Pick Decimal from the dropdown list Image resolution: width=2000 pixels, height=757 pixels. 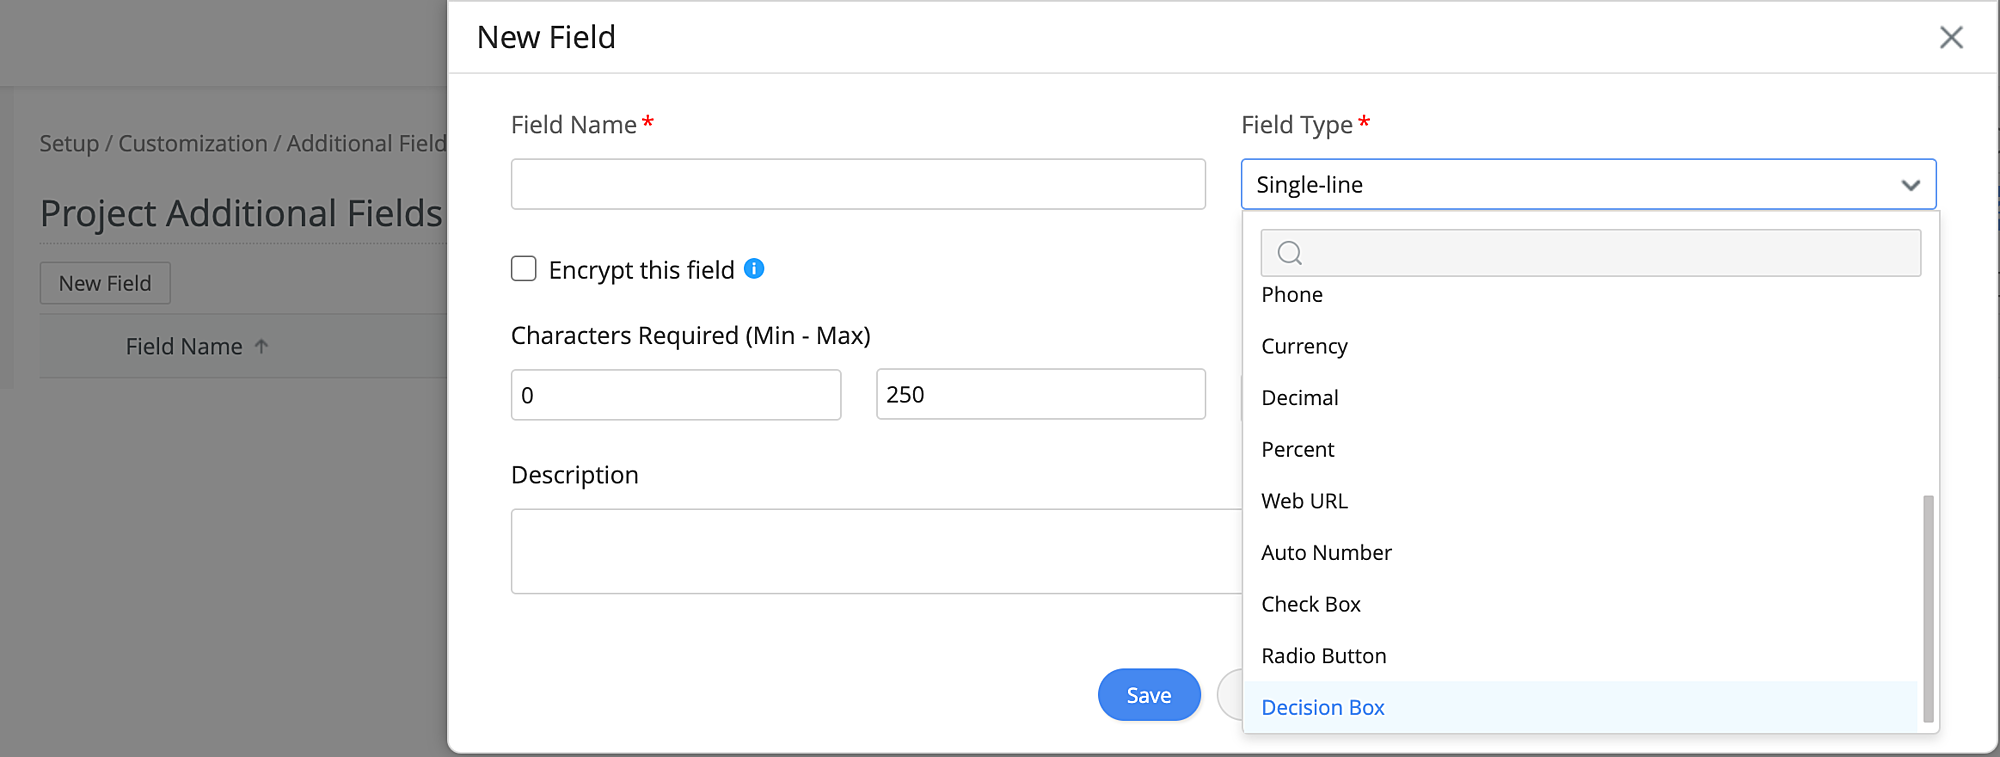[1299, 398]
